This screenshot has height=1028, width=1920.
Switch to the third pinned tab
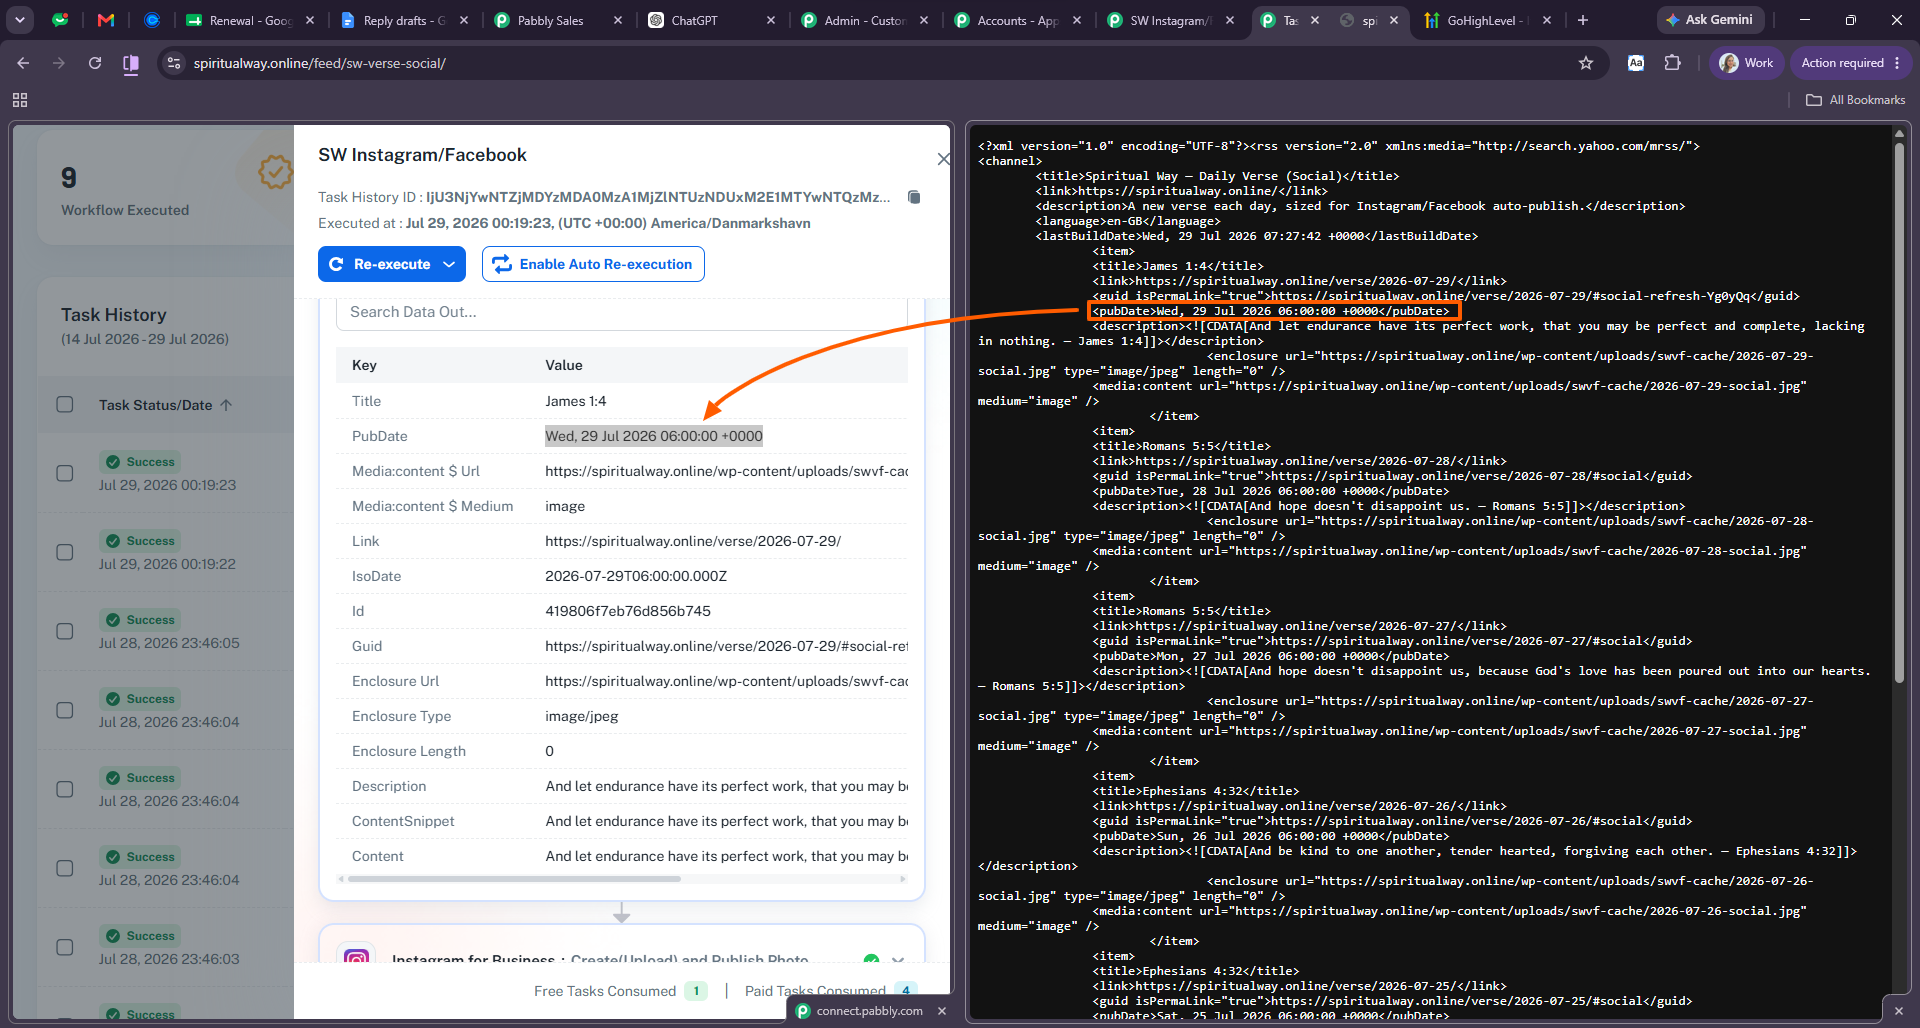(x=152, y=20)
